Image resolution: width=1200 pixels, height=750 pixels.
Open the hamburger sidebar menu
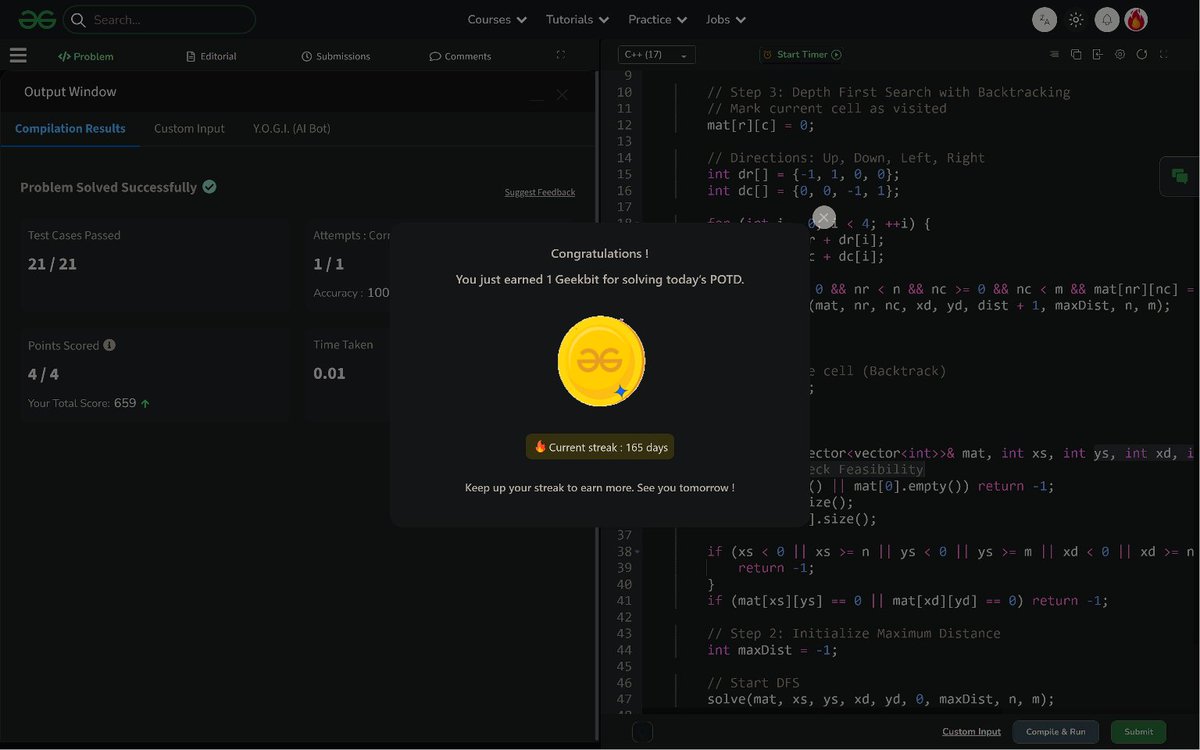pyautogui.click(x=18, y=56)
